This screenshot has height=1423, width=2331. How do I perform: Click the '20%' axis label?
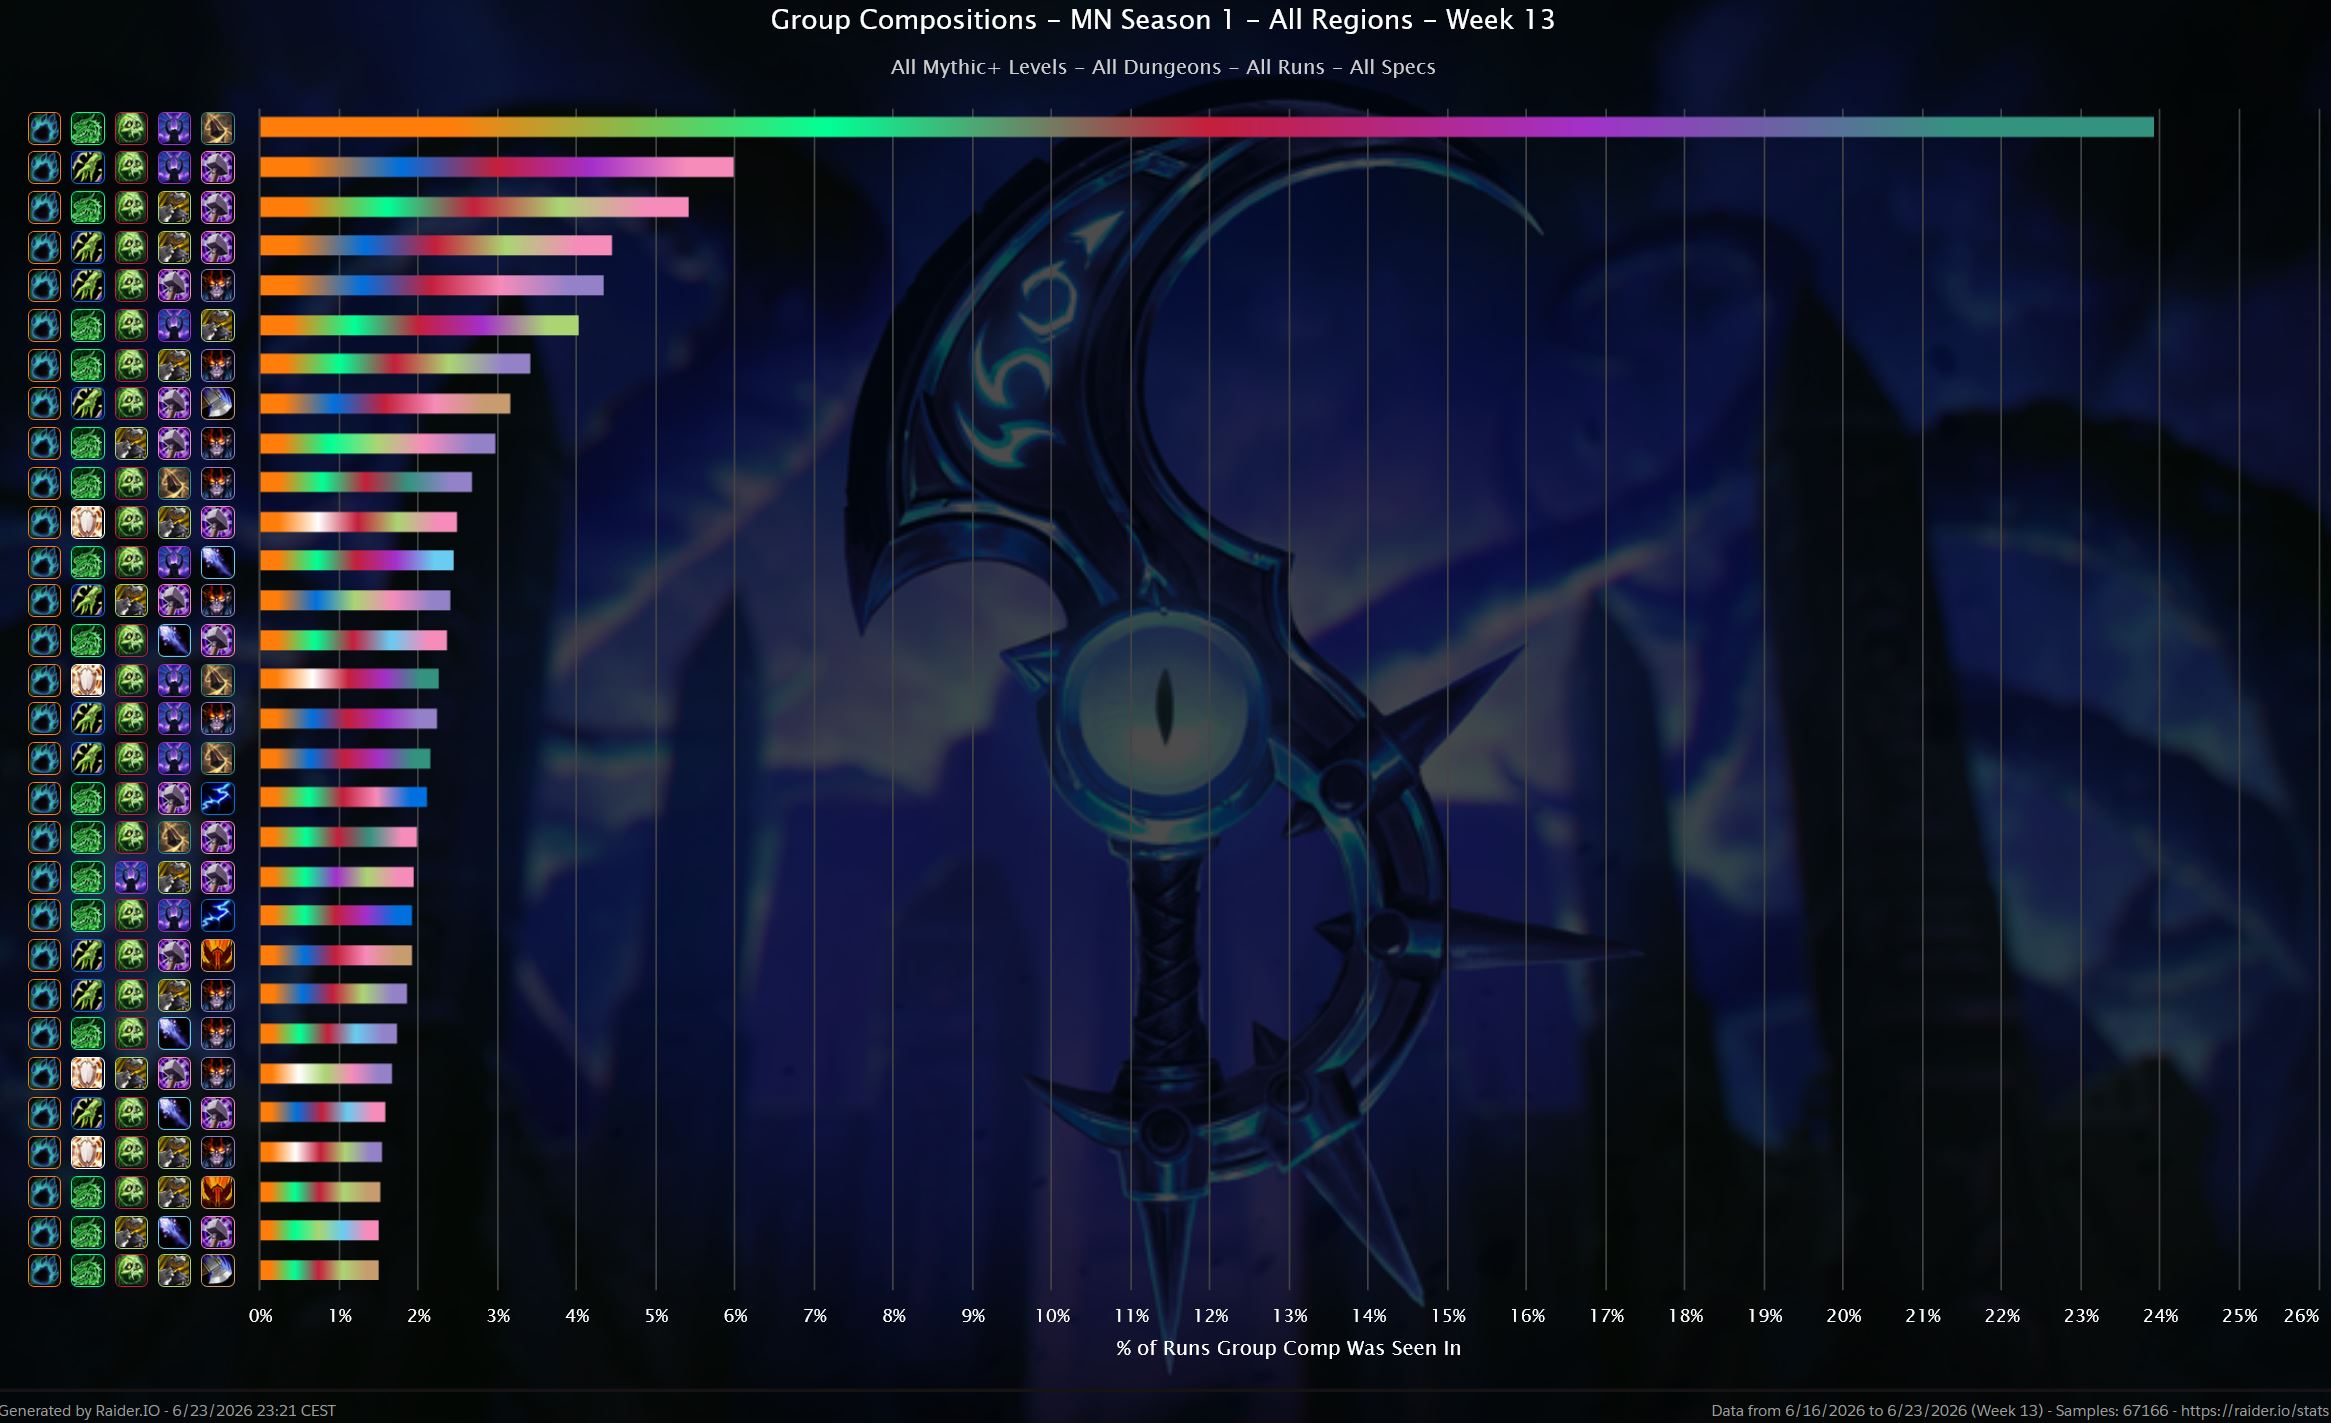[x=1844, y=1316]
